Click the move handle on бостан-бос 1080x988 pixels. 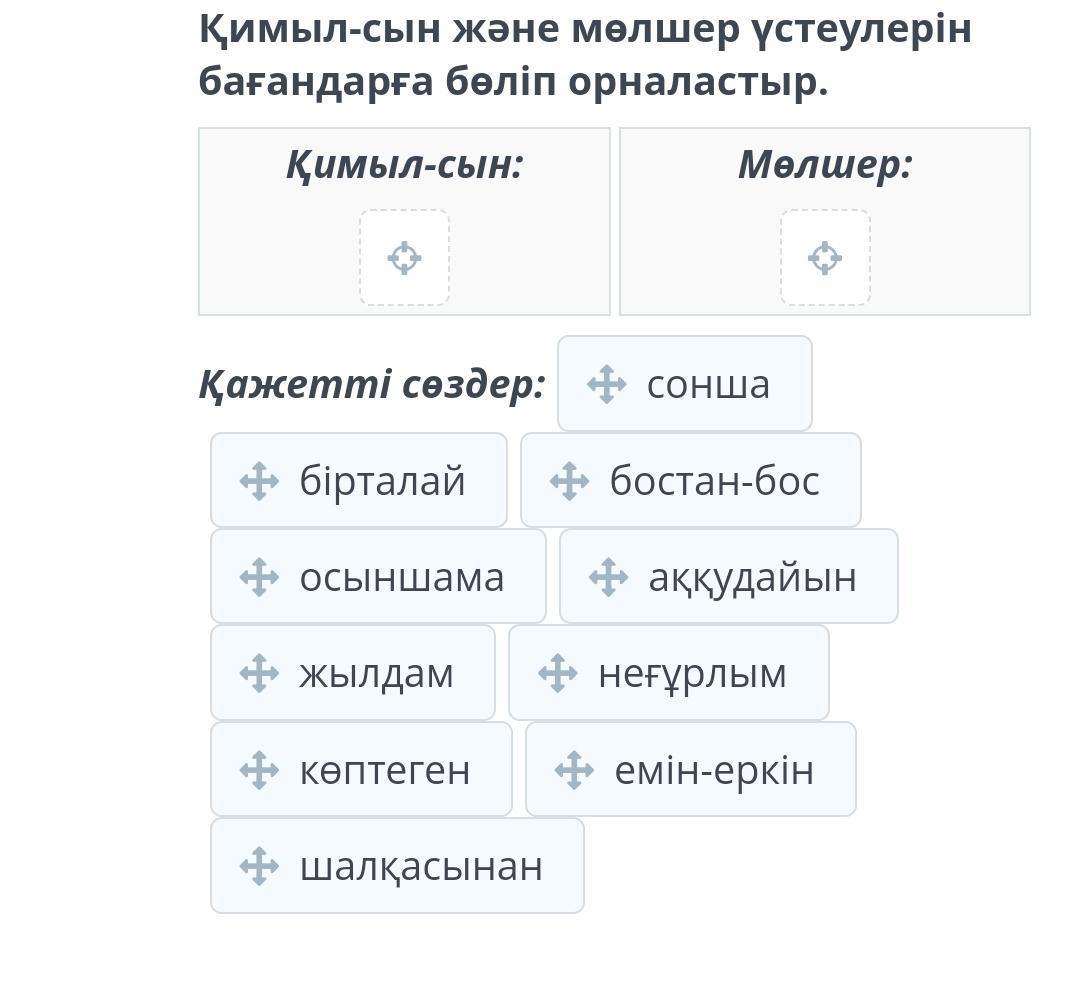[570, 481]
